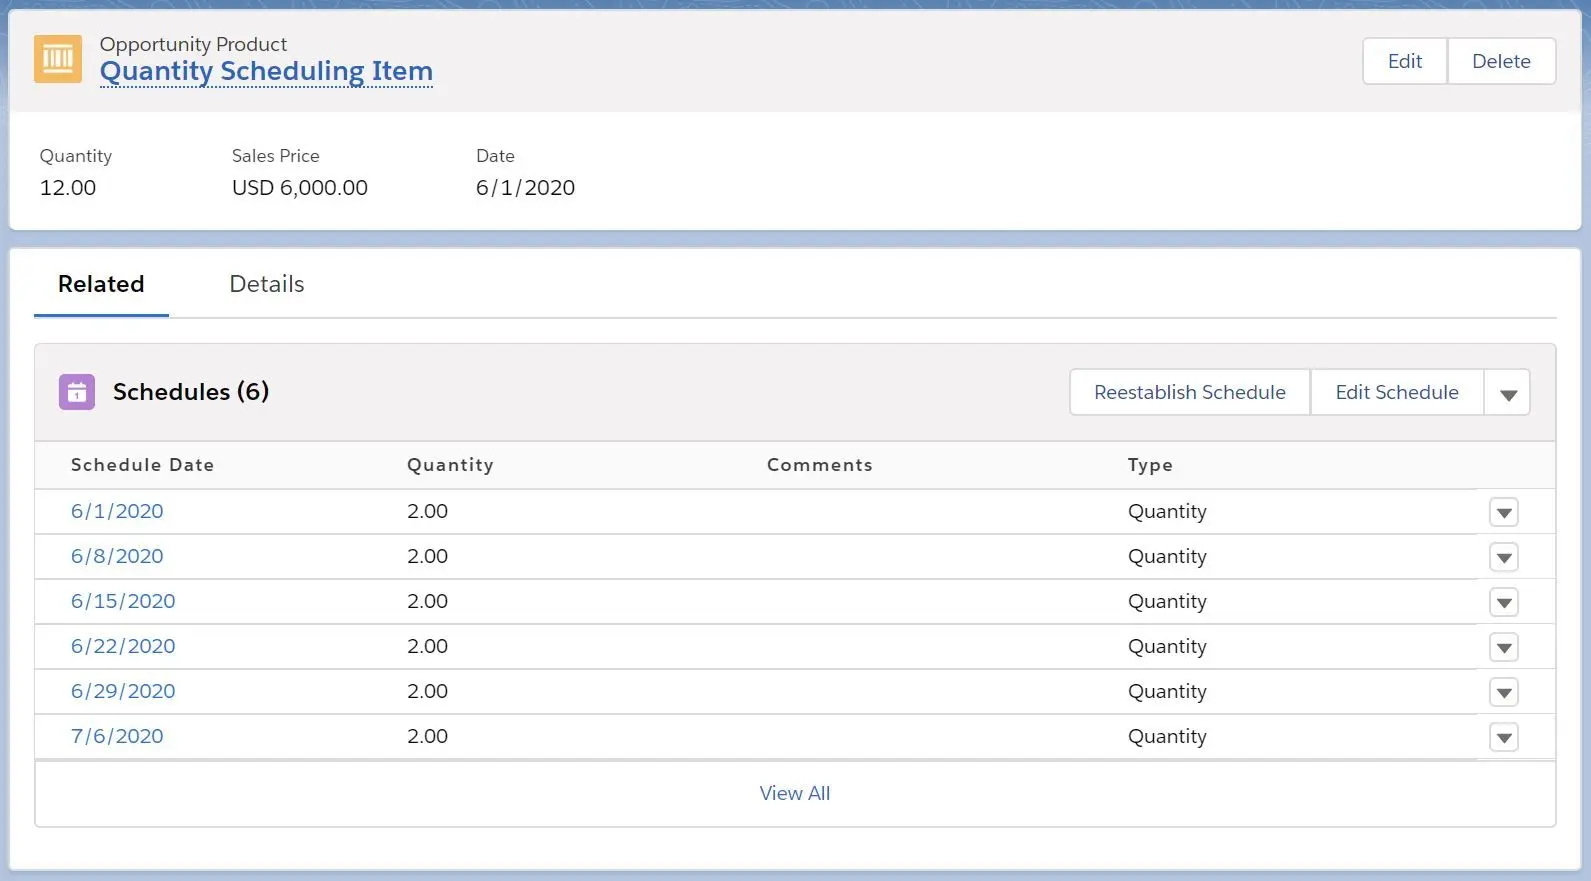Expand row actions for 6/1/2020 schedule
The image size is (1591, 881).
click(1504, 512)
